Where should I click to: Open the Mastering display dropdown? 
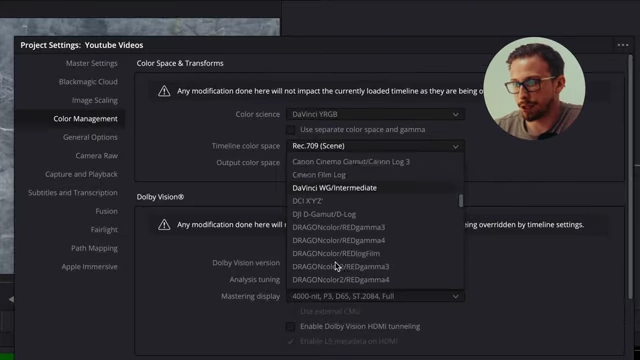(376, 296)
